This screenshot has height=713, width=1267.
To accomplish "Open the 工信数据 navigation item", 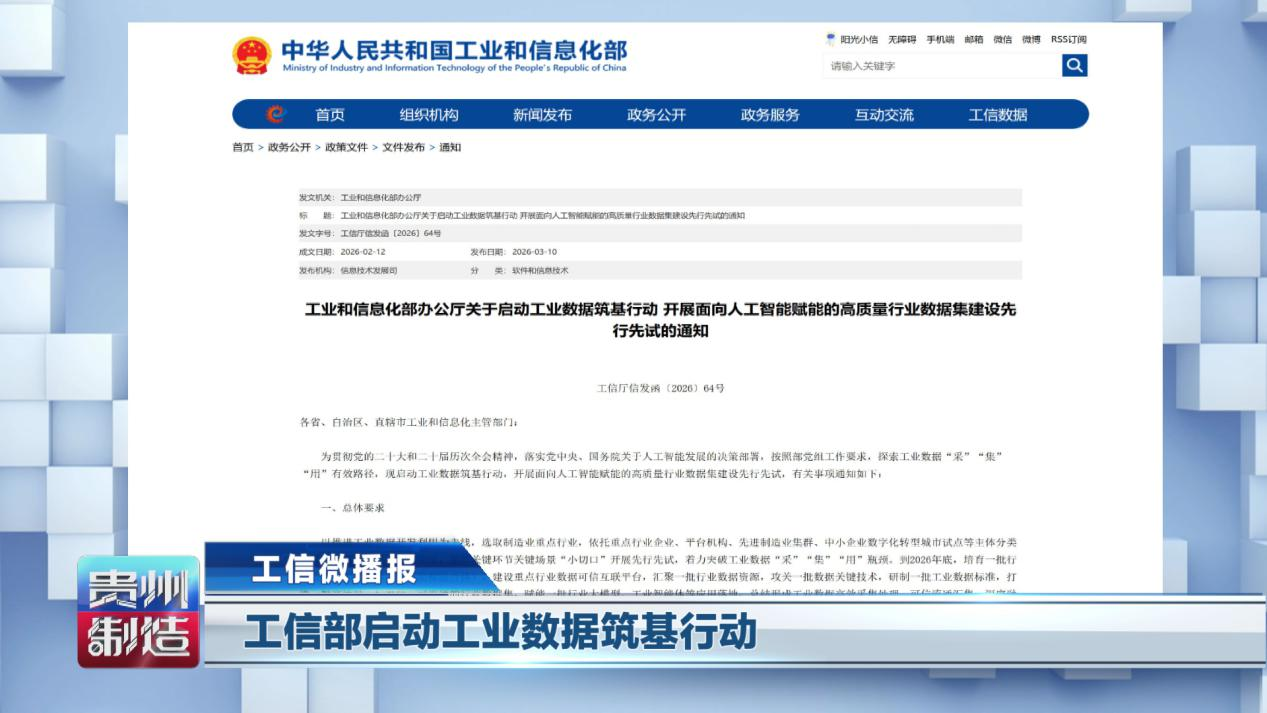I will (997, 115).
